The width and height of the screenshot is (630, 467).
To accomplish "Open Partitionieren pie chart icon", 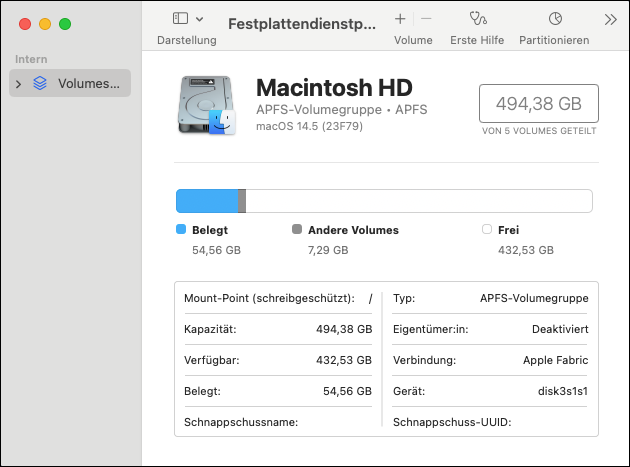I will (555, 18).
